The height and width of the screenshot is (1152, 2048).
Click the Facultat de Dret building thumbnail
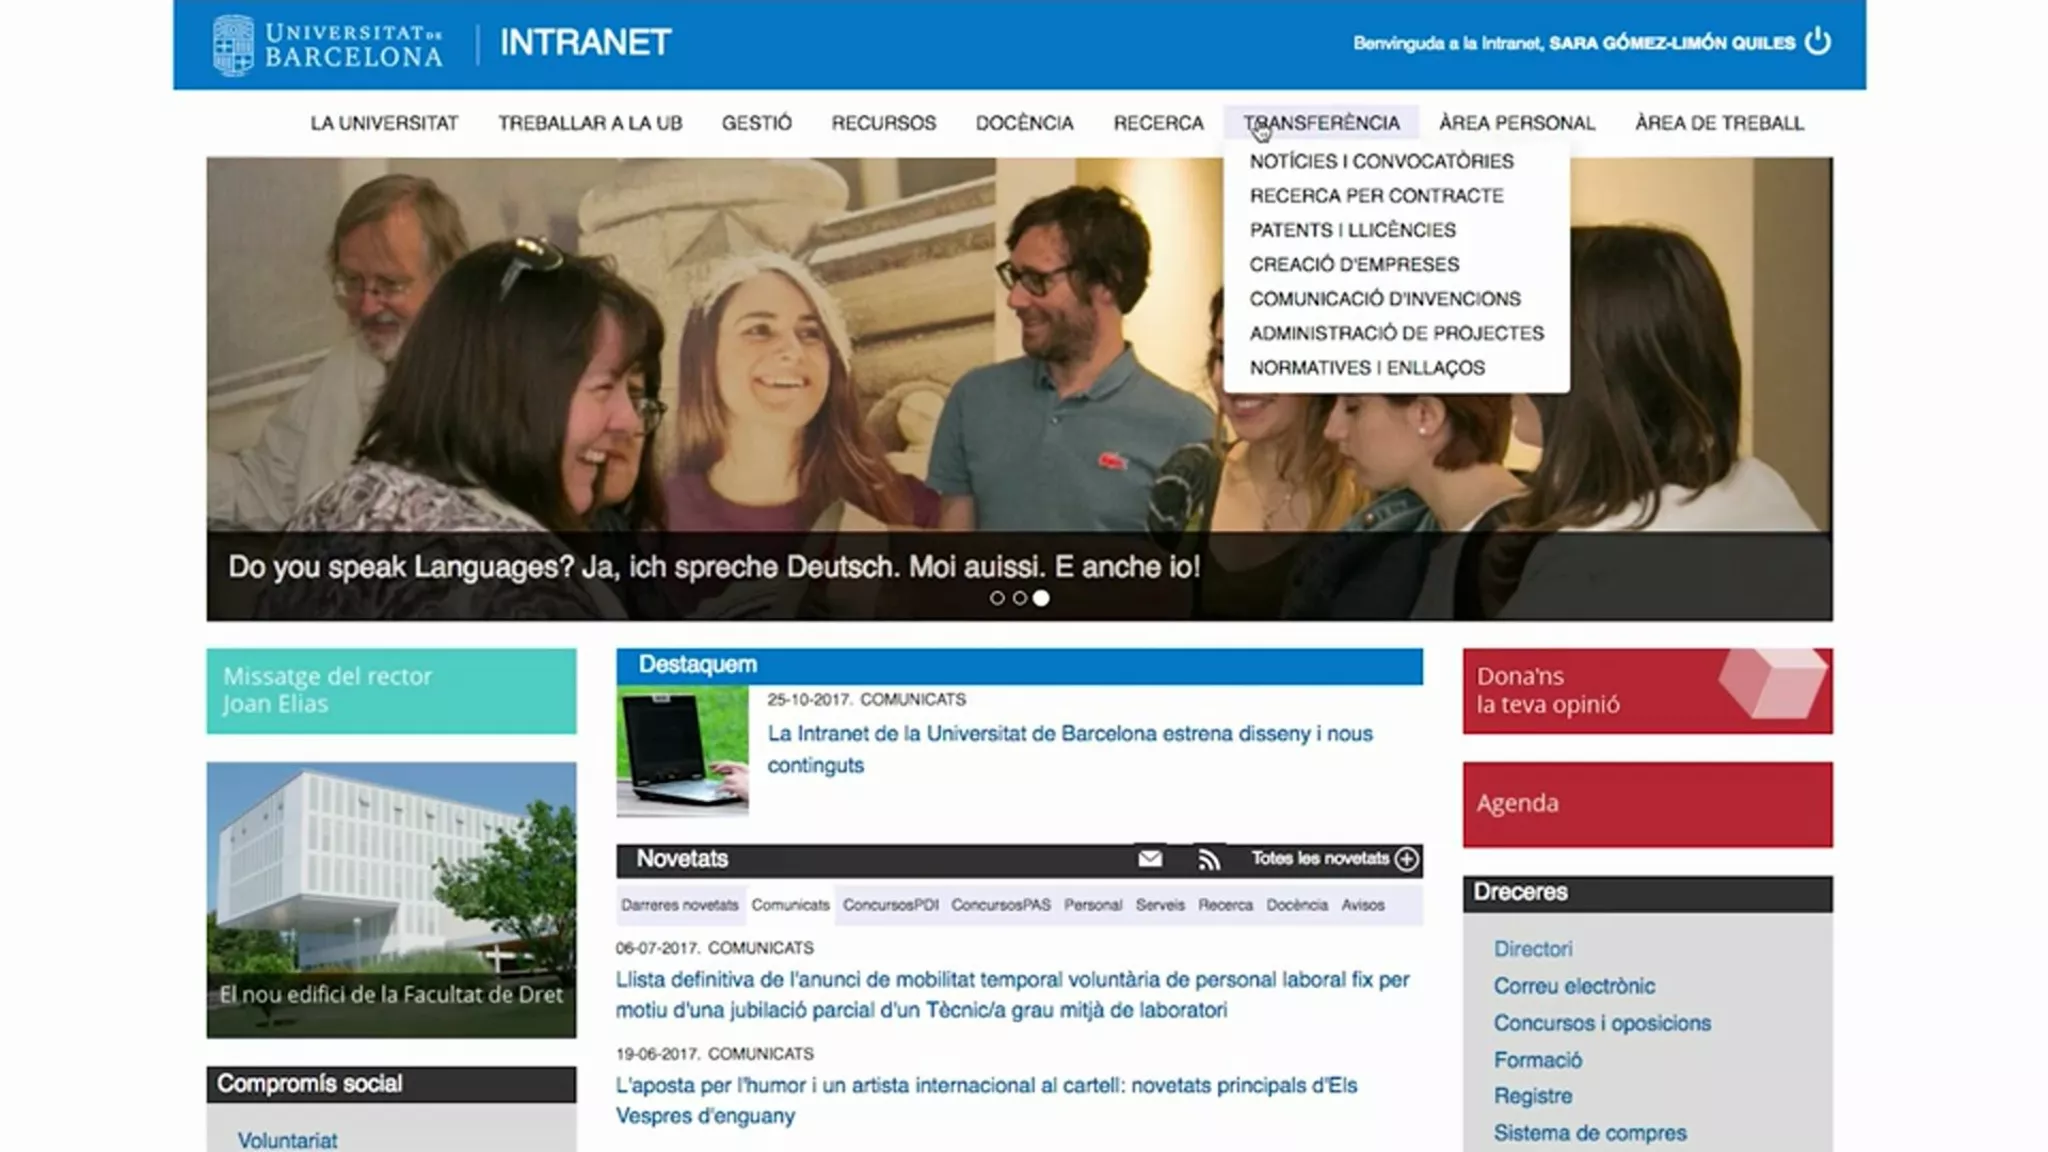coord(391,899)
